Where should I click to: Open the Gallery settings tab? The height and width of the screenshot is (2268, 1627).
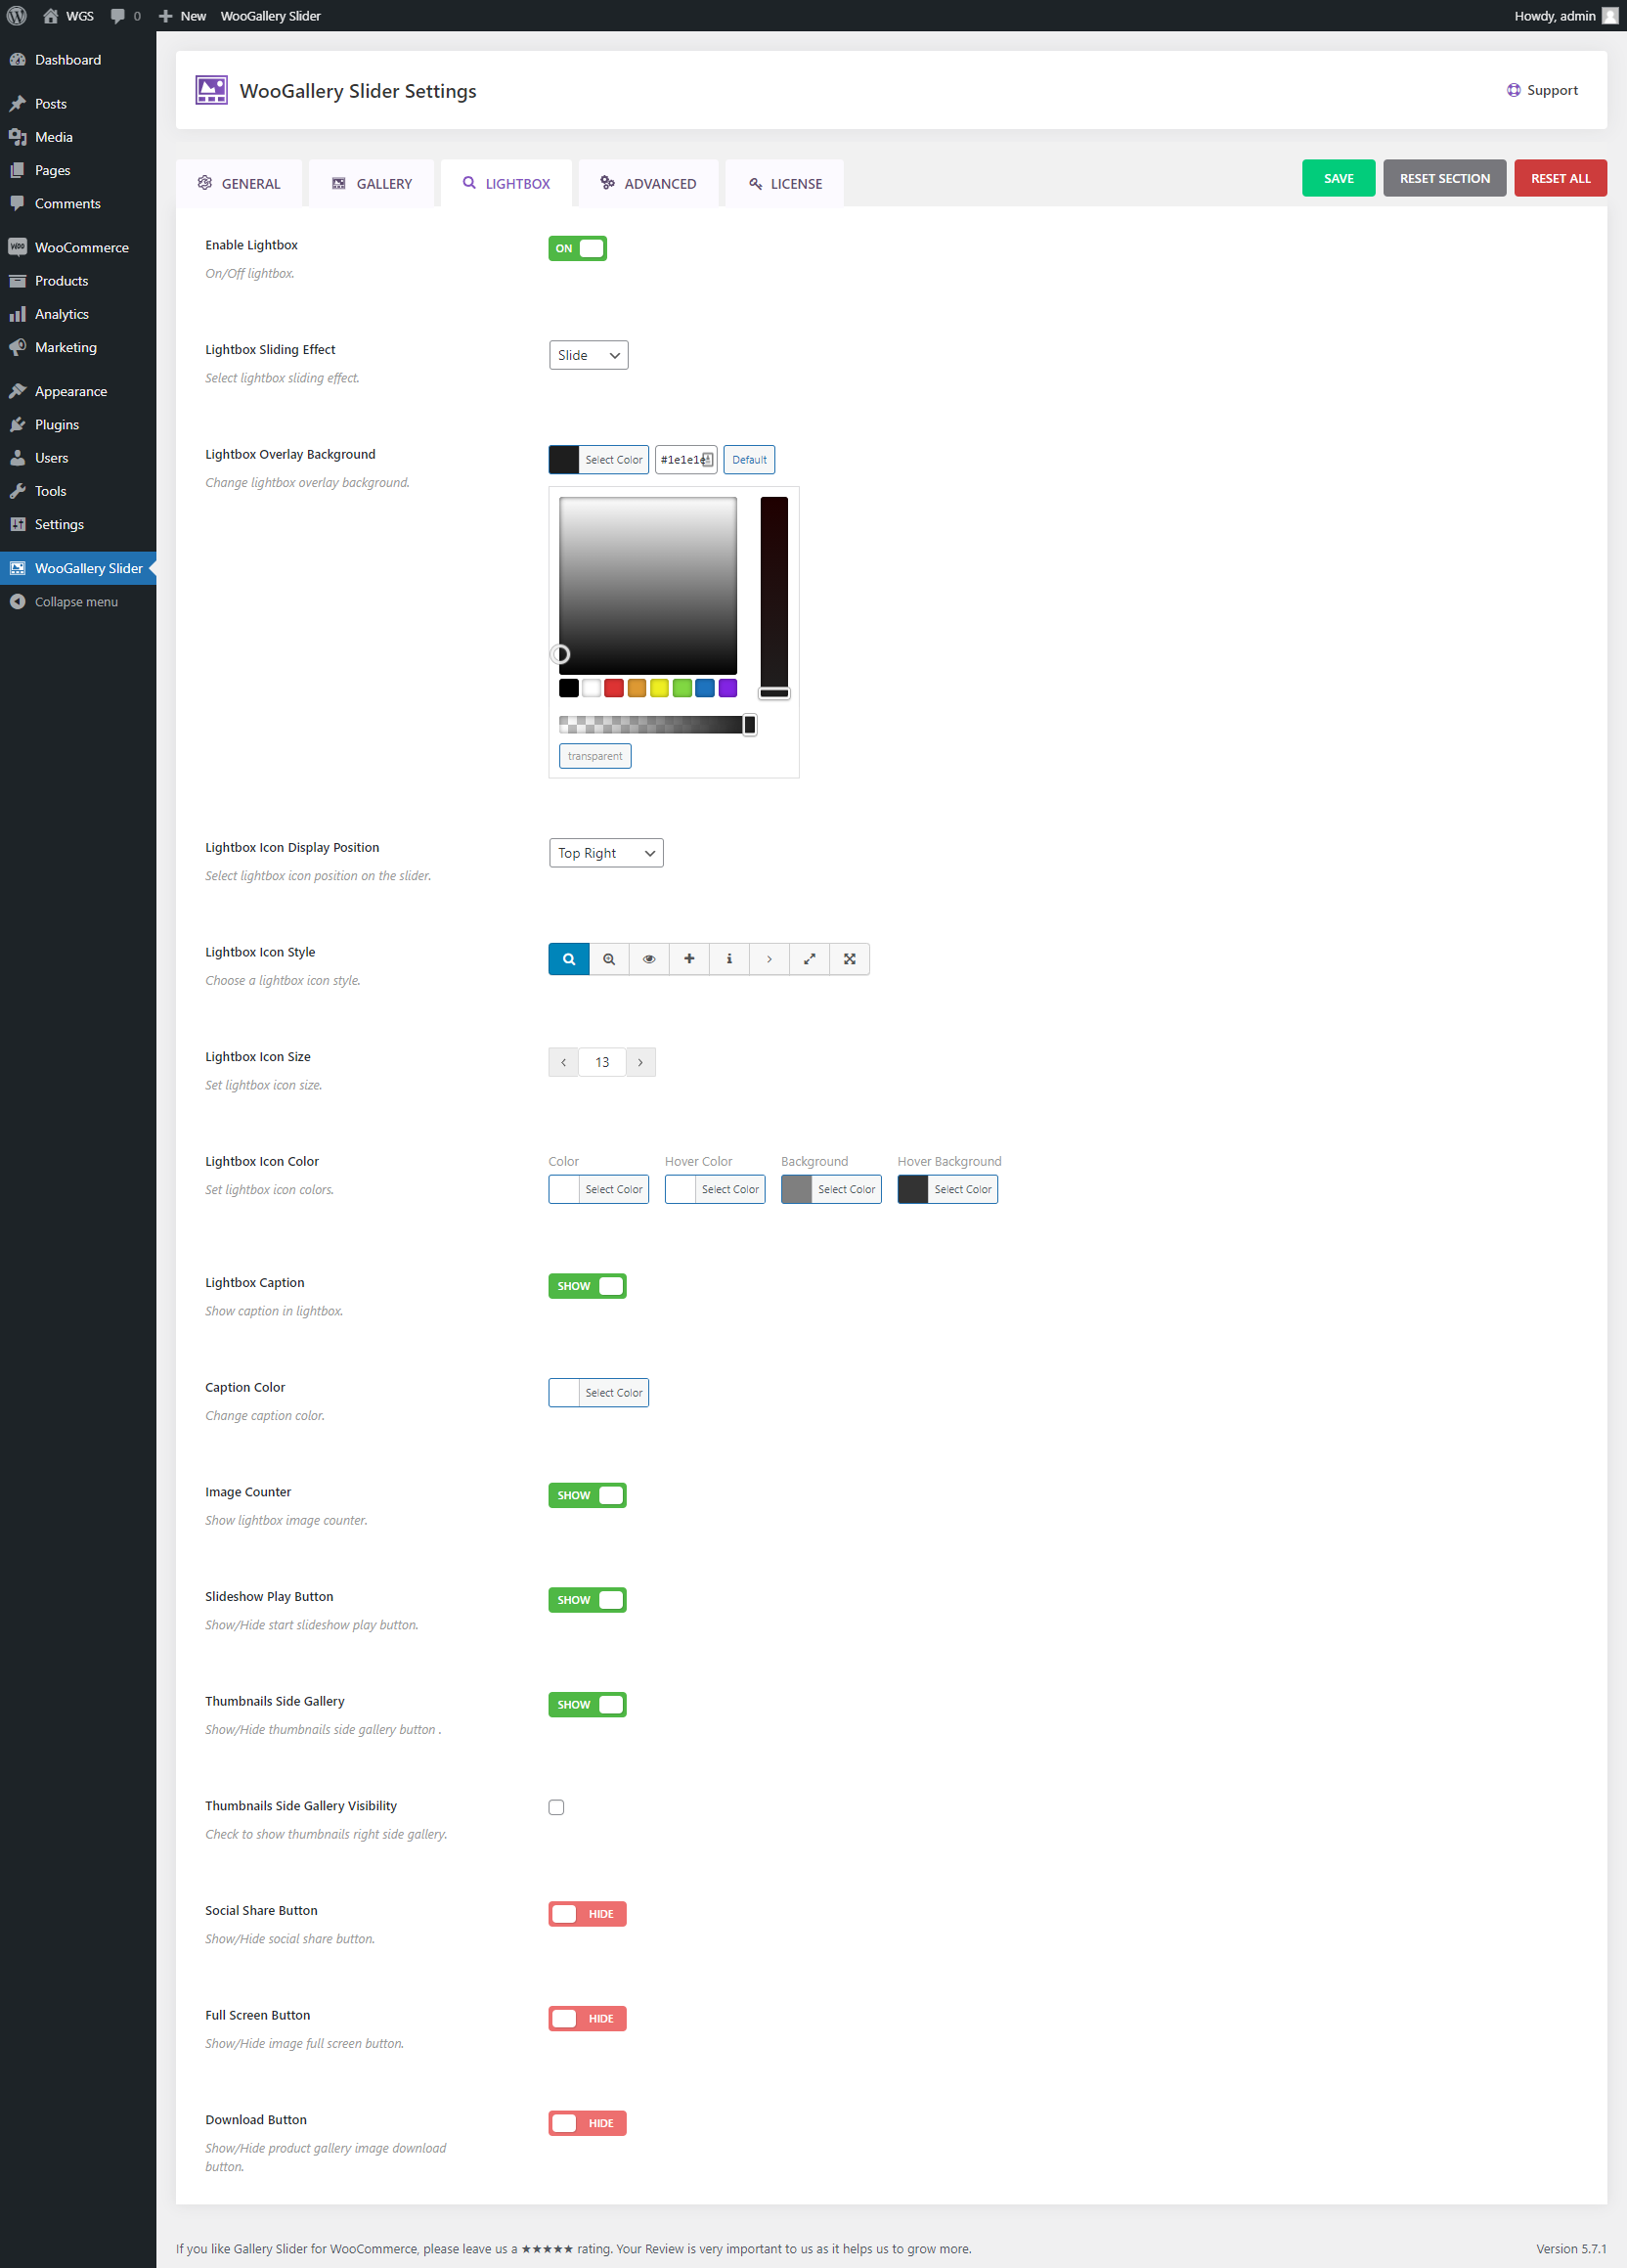coord(371,183)
